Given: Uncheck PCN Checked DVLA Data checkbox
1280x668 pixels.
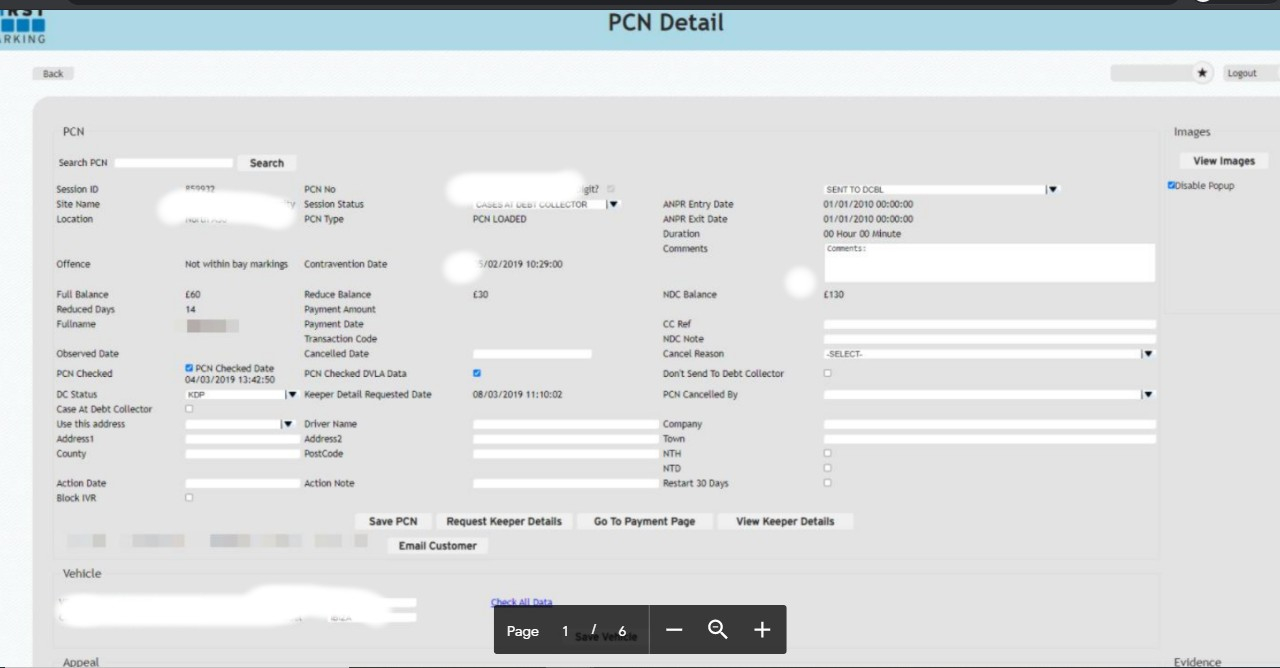Looking at the screenshot, I should pyautogui.click(x=477, y=373).
